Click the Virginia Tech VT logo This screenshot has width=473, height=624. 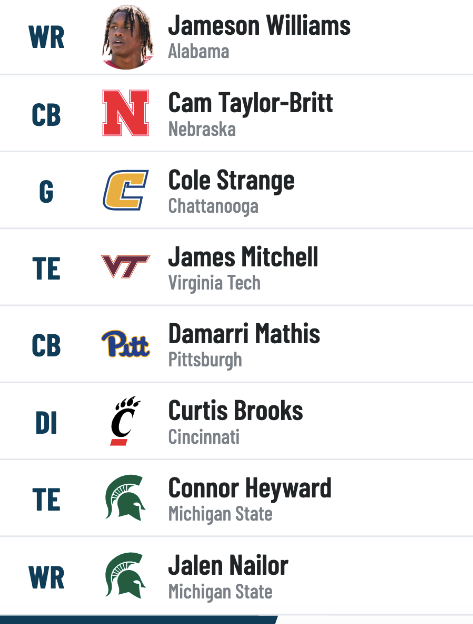[x=126, y=266]
